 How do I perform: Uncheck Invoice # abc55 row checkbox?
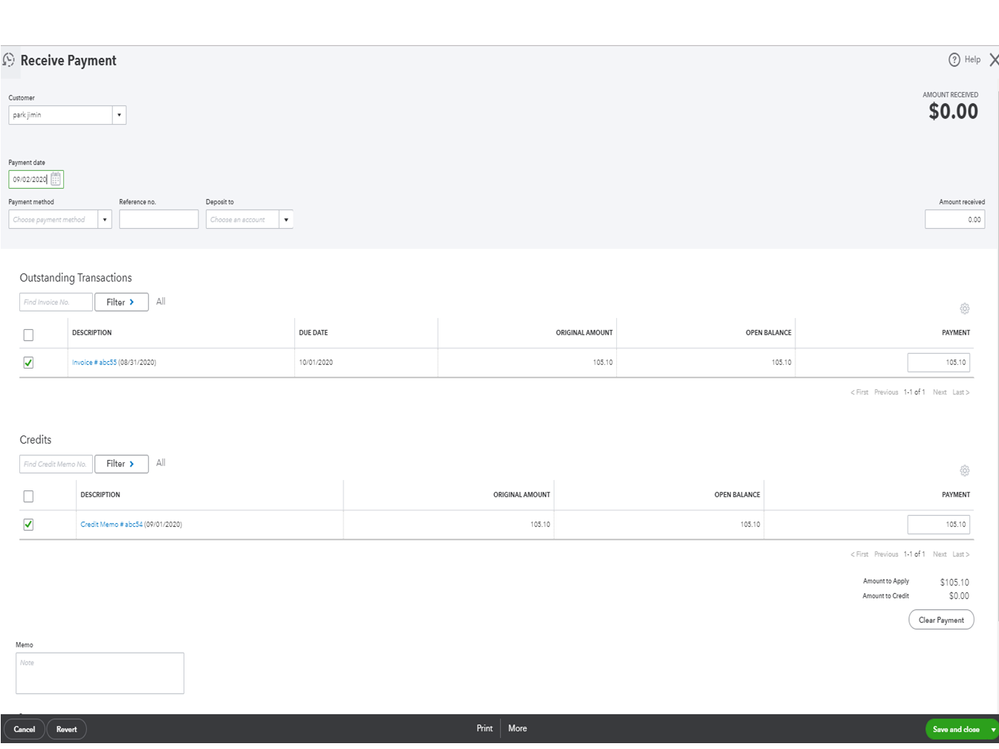(28, 363)
